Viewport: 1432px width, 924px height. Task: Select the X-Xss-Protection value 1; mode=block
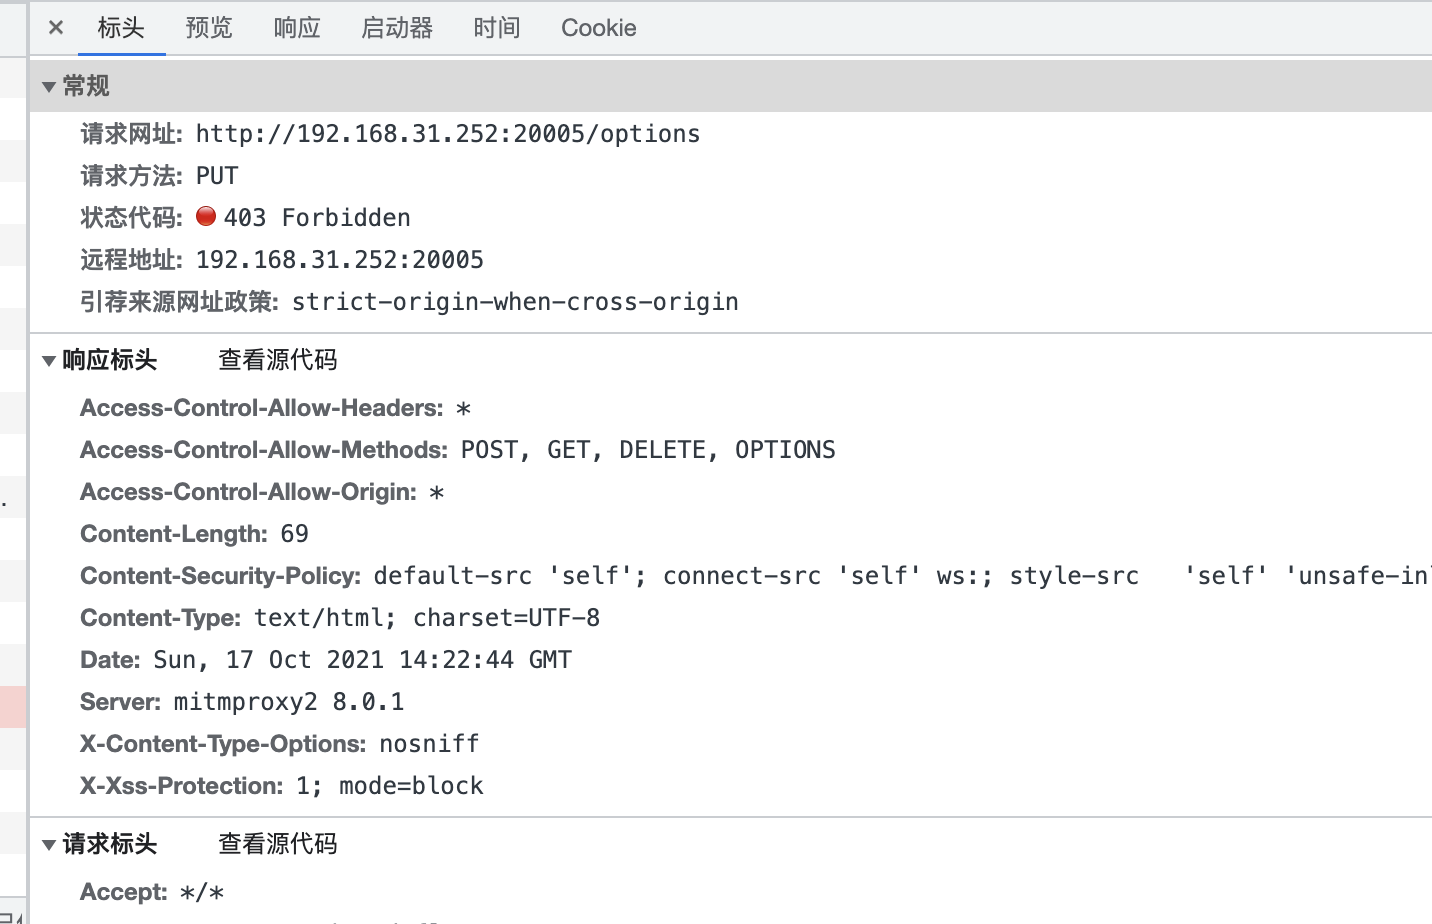pos(390,786)
